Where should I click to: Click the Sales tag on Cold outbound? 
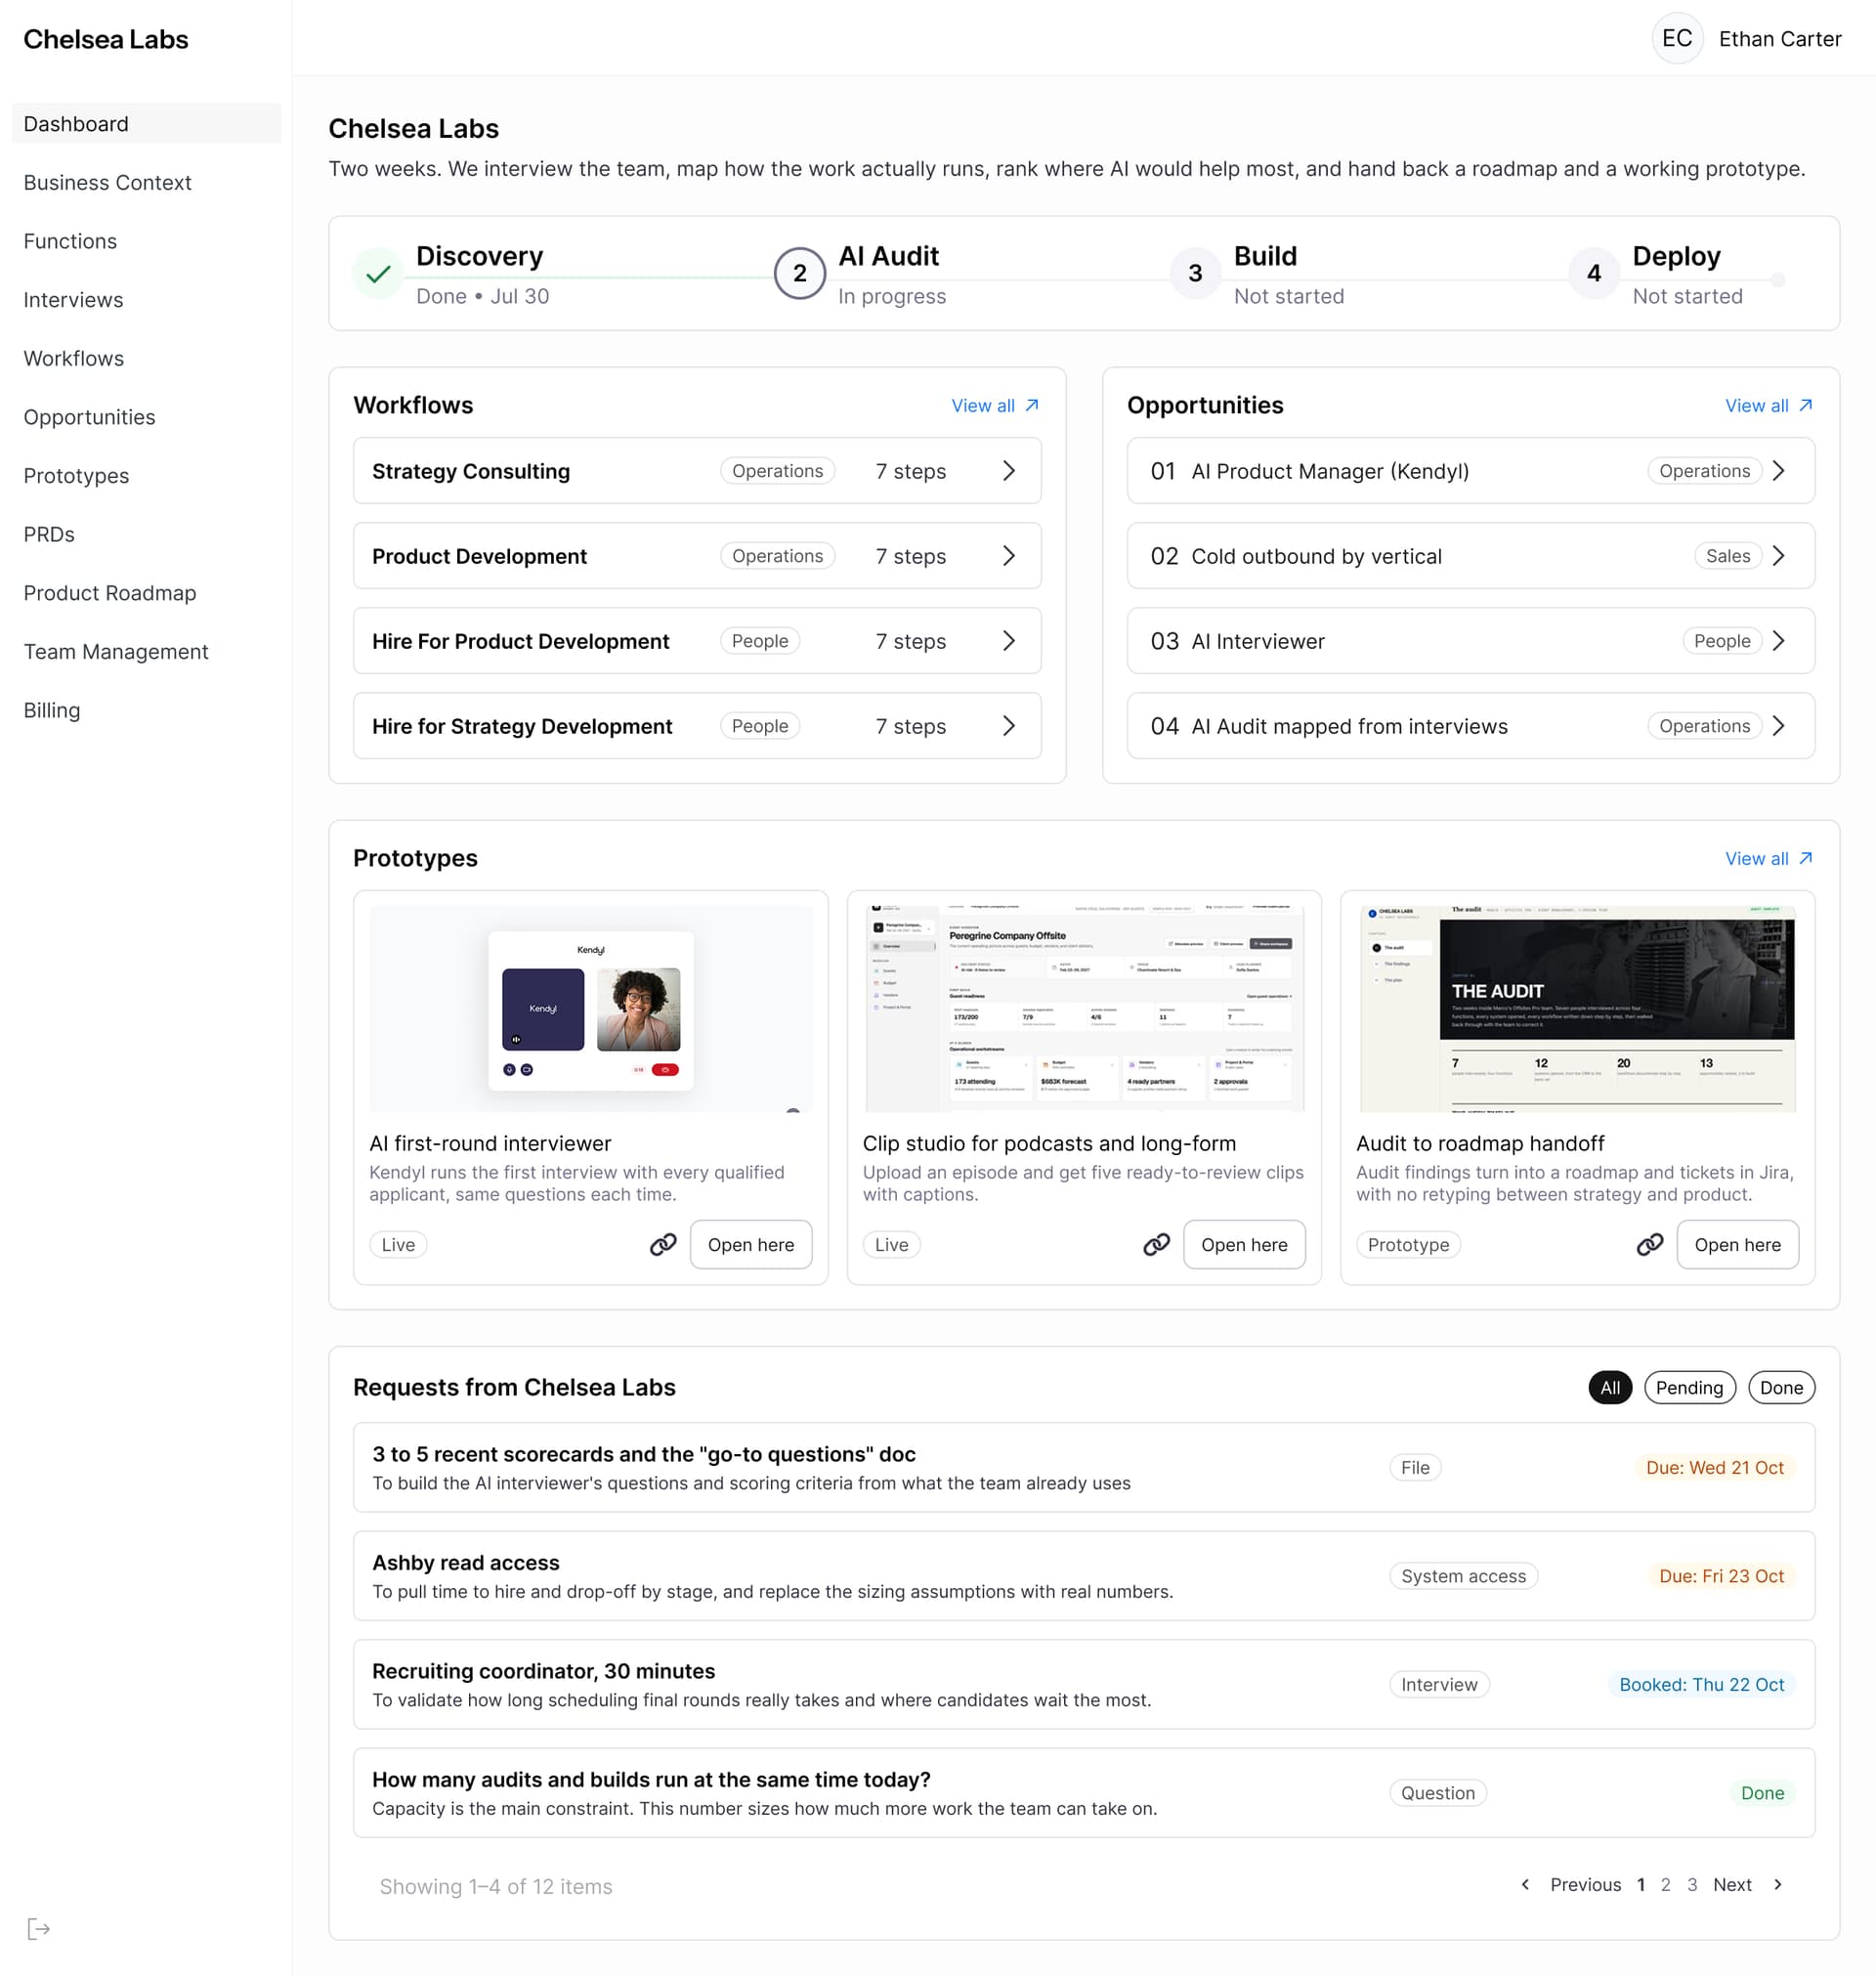1728,556
